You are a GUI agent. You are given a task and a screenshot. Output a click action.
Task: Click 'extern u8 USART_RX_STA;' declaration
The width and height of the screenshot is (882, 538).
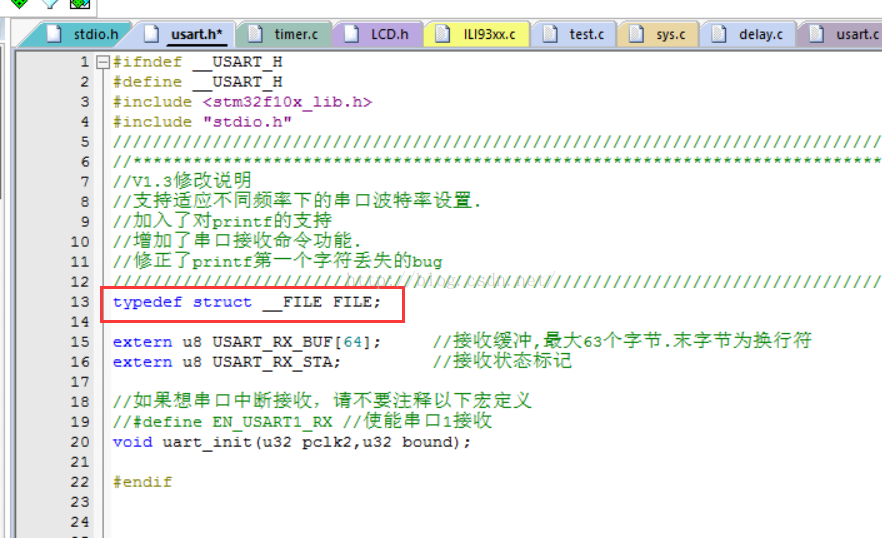pyautogui.click(x=227, y=362)
